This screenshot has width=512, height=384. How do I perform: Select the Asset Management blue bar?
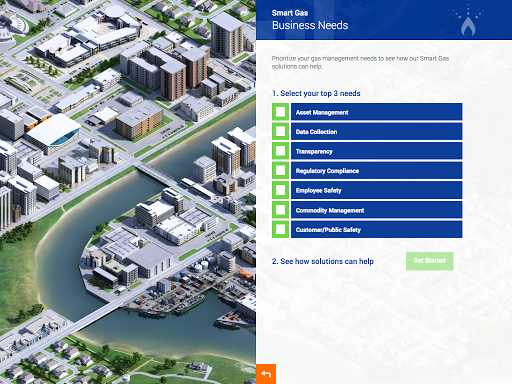tap(377, 112)
